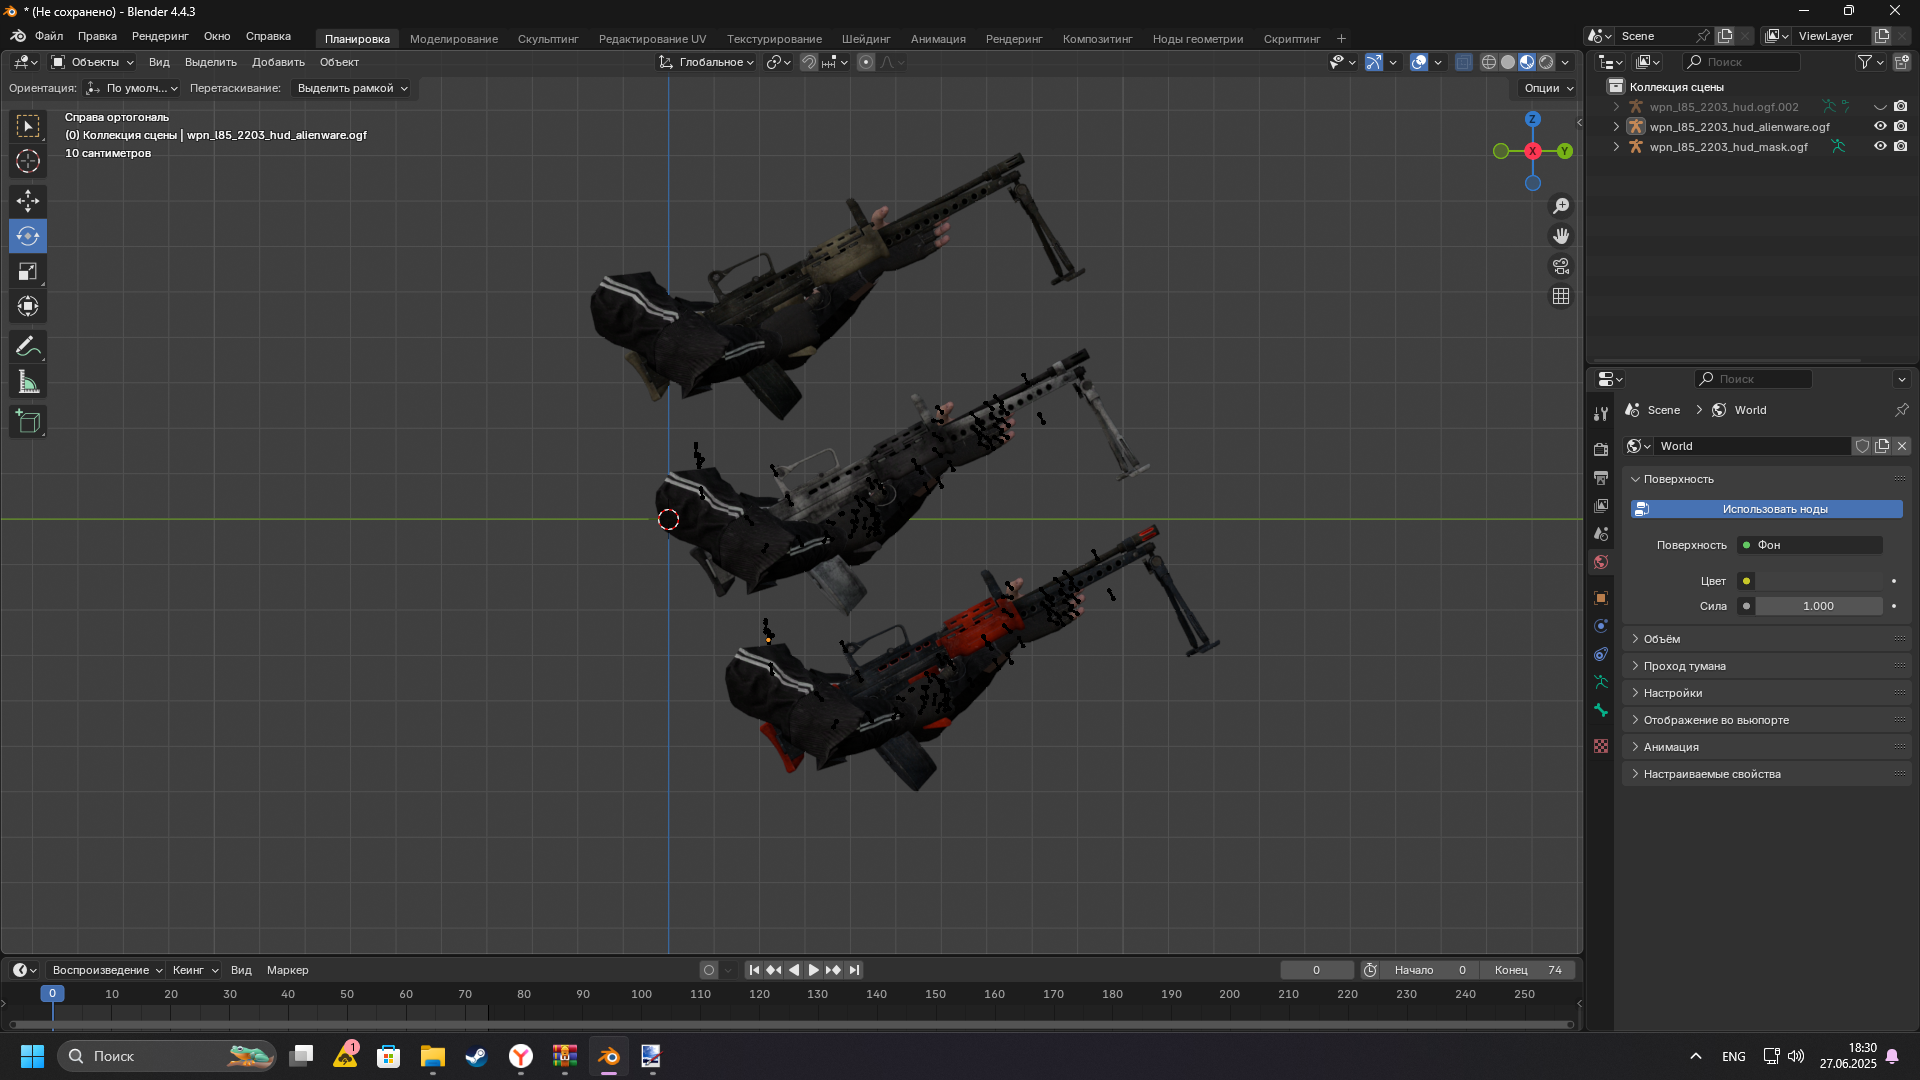Select the Move tool
This screenshot has width=1920, height=1080.
point(28,201)
